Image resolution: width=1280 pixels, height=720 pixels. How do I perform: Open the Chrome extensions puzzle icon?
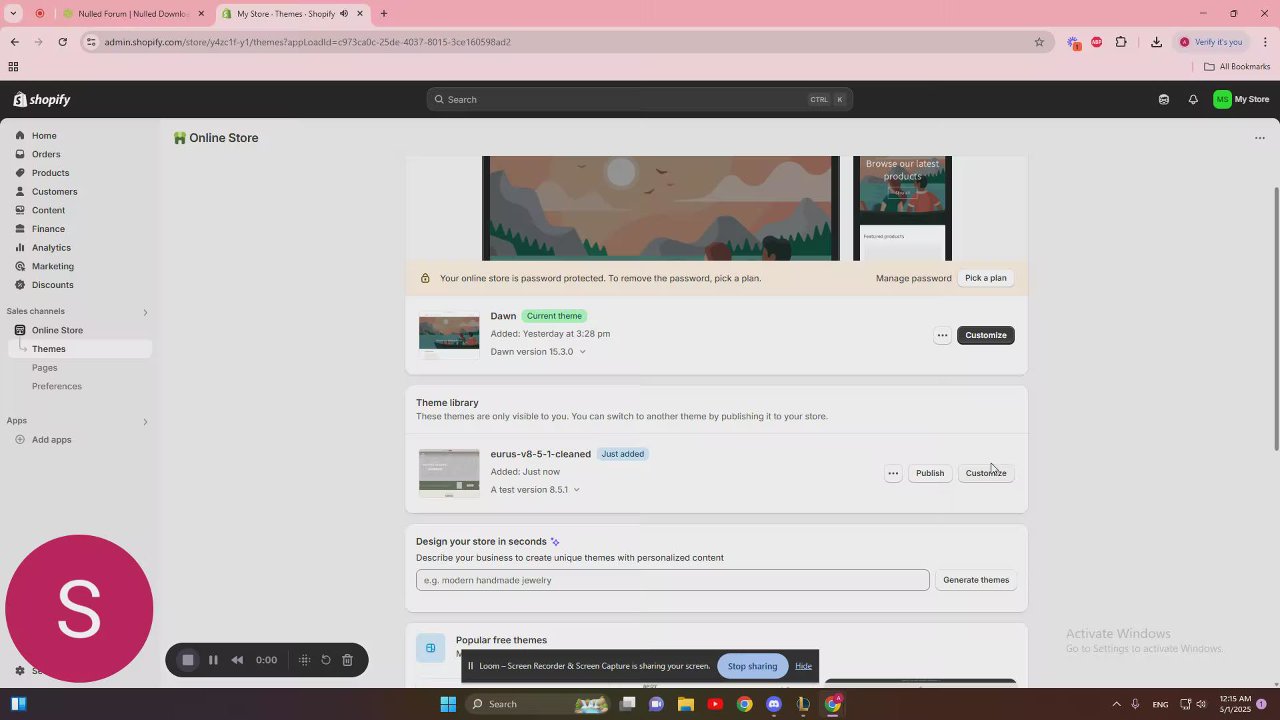pos(1121,42)
